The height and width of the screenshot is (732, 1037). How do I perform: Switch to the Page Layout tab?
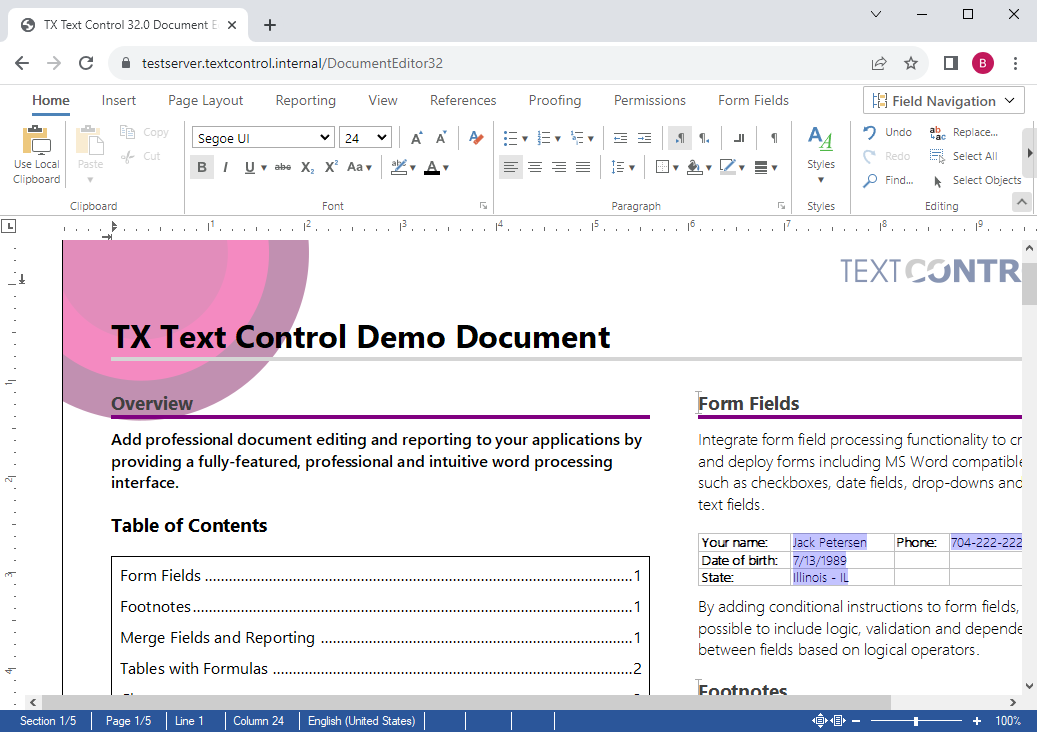[x=205, y=101]
